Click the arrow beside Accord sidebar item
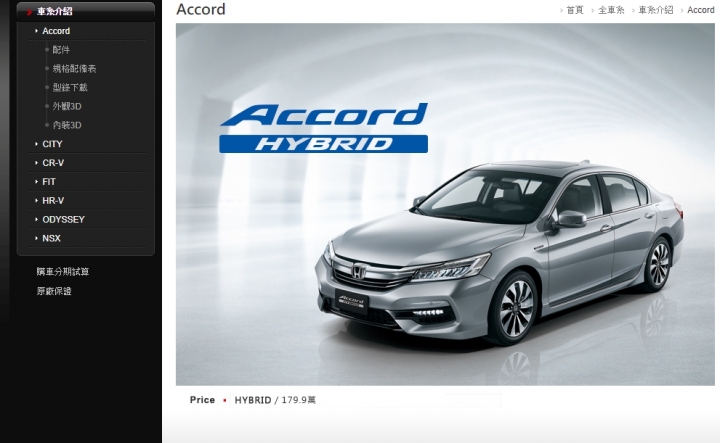This screenshot has height=443, width=720. tap(36, 31)
